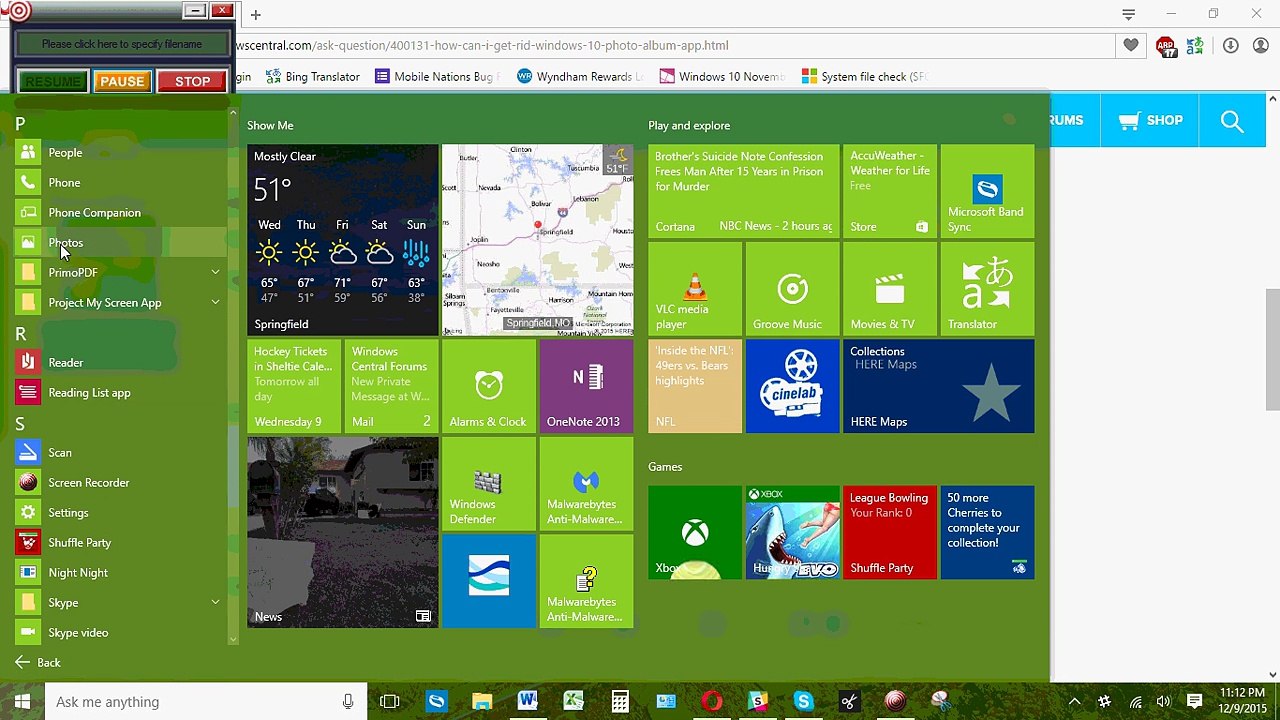This screenshot has height=720, width=1280.
Task: Open the Windows Defender tile
Action: click(x=488, y=484)
